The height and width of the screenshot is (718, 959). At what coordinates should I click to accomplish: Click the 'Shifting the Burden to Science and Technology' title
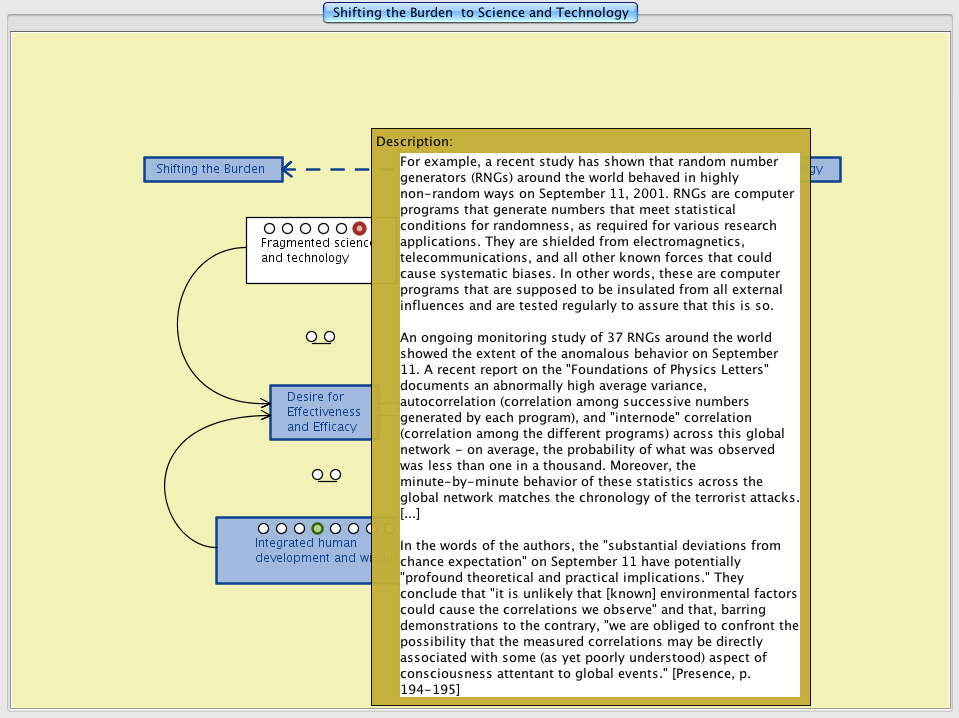[x=480, y=13]
